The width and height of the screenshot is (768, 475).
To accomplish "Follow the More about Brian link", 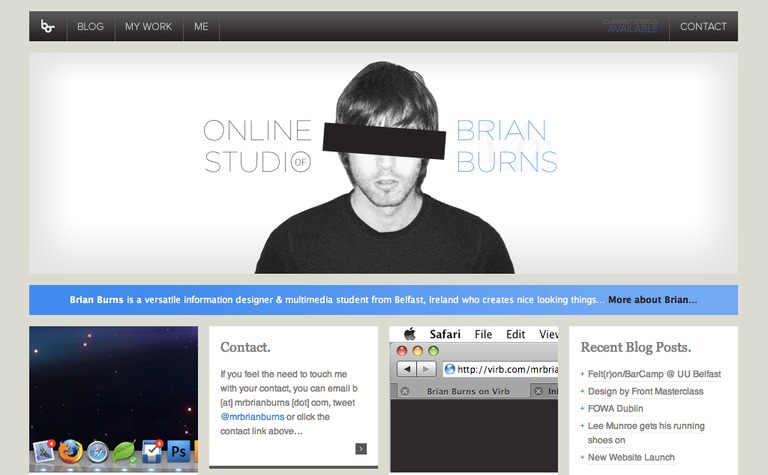I will pyautogui.click(x=652, y=300).
